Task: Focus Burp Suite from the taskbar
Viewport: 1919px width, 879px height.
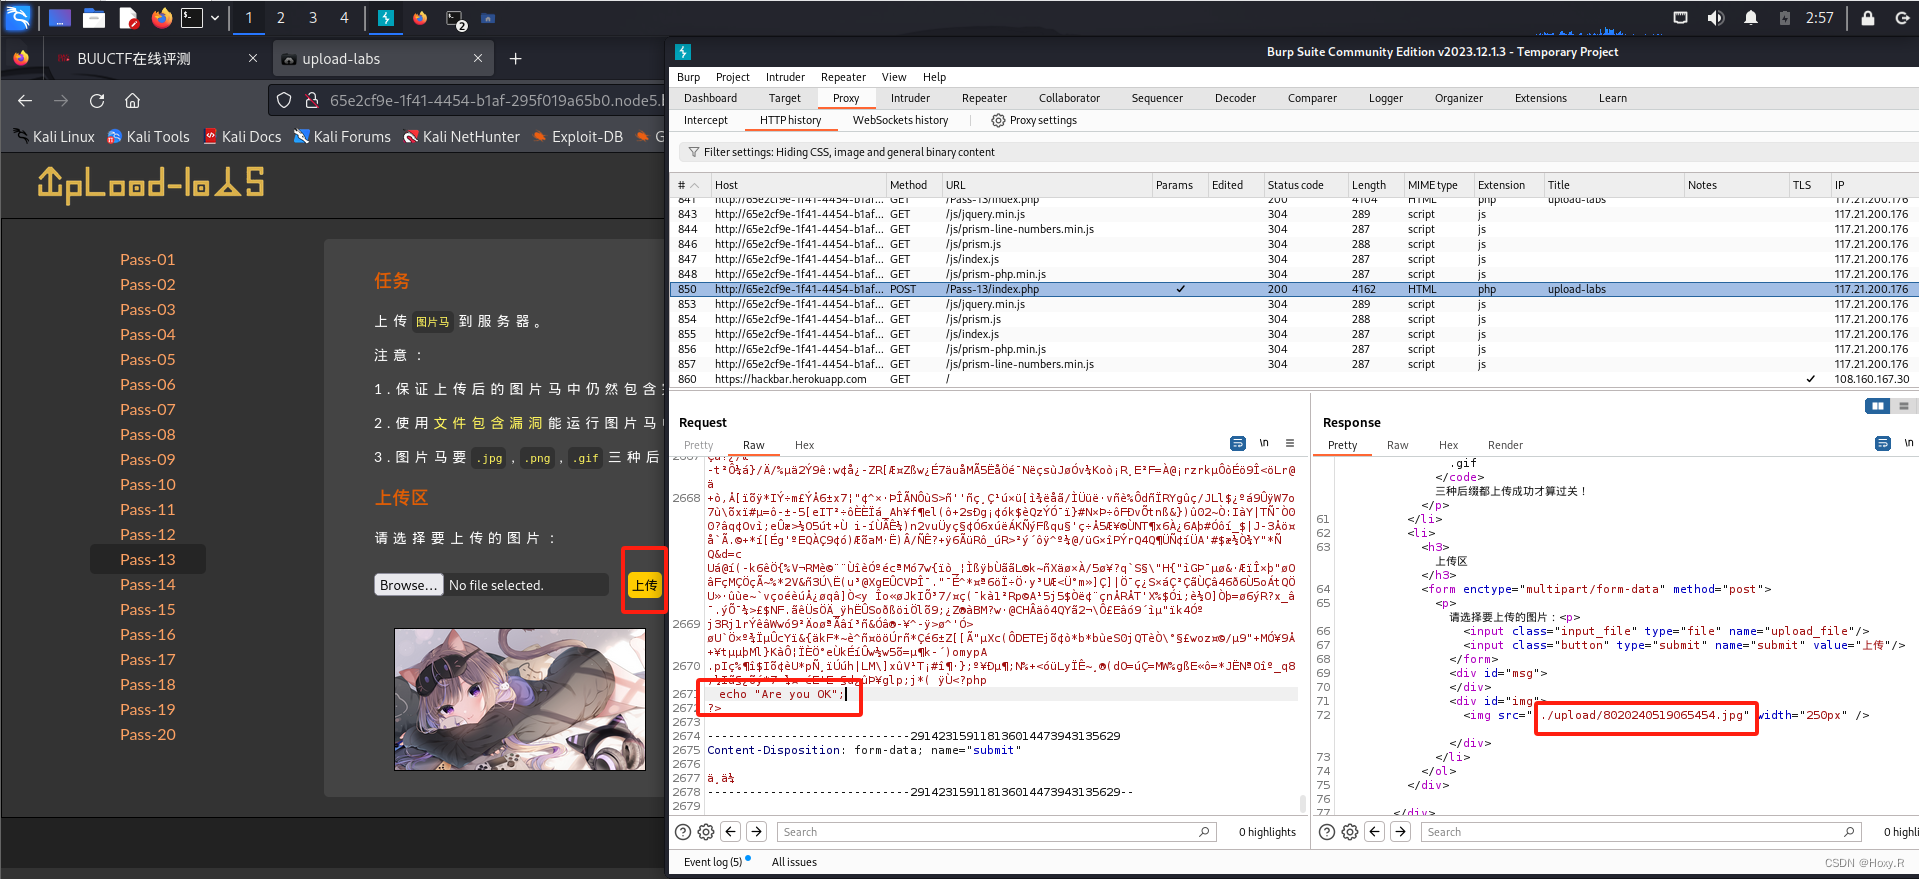Action: (x=385, y=18)
